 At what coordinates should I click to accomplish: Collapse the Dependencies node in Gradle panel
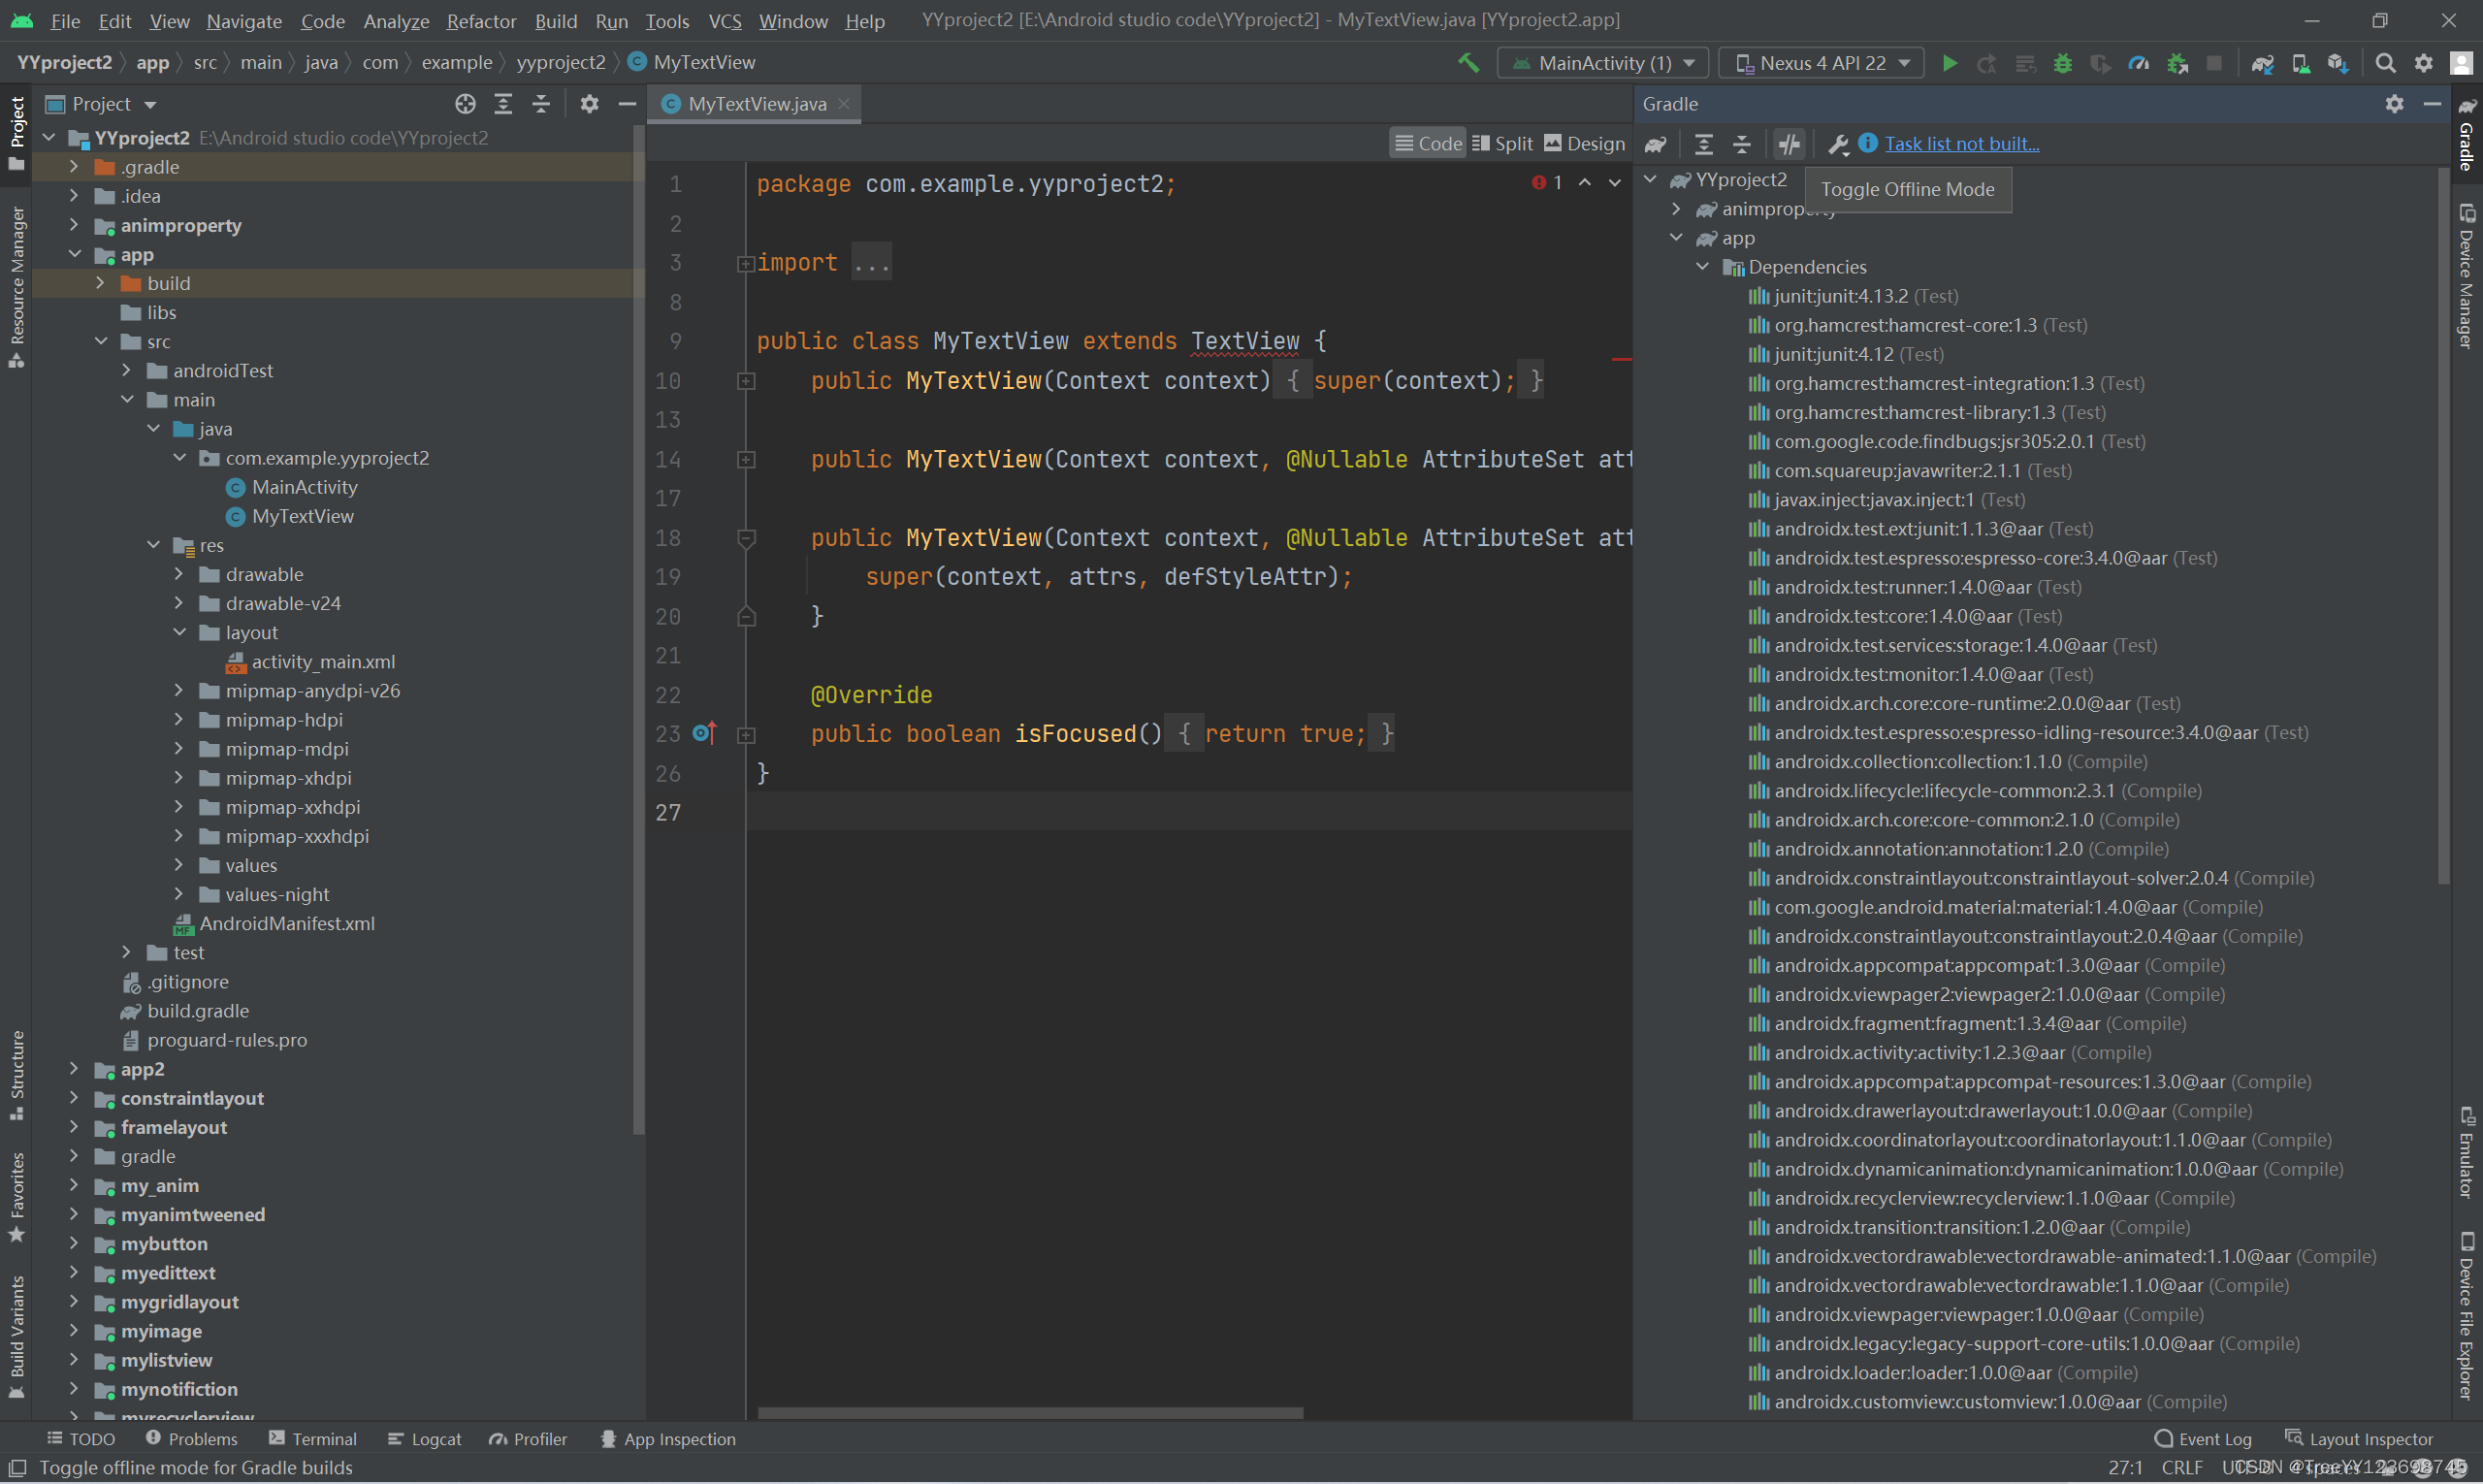pyautogui.click(x=1702, y=267)
